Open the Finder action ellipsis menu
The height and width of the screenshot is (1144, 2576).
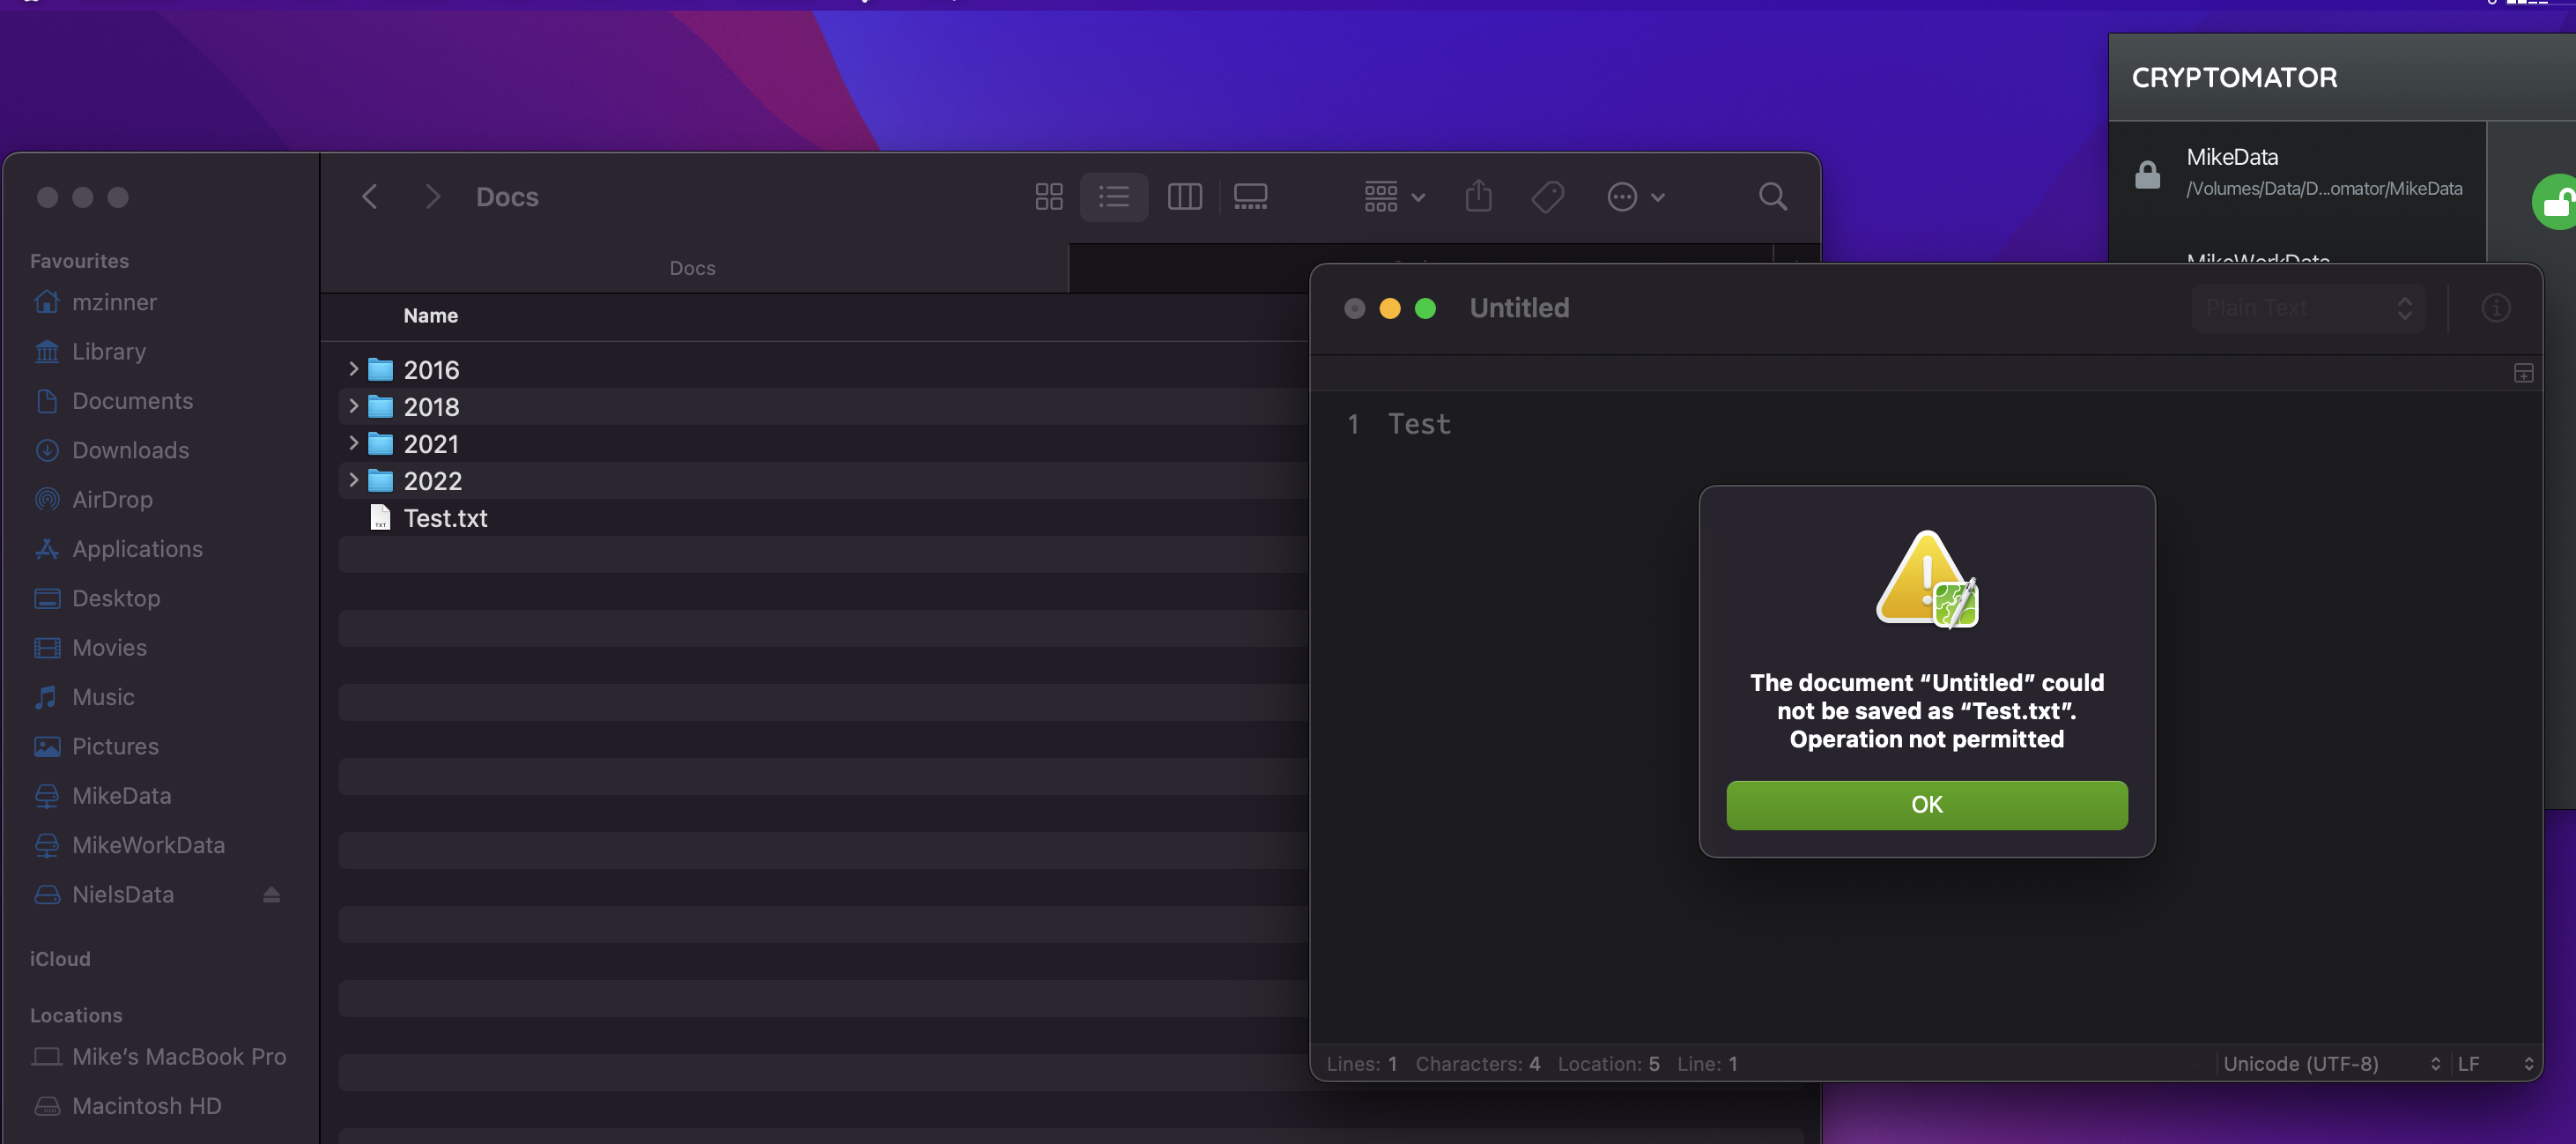[x=1635, y=197]
